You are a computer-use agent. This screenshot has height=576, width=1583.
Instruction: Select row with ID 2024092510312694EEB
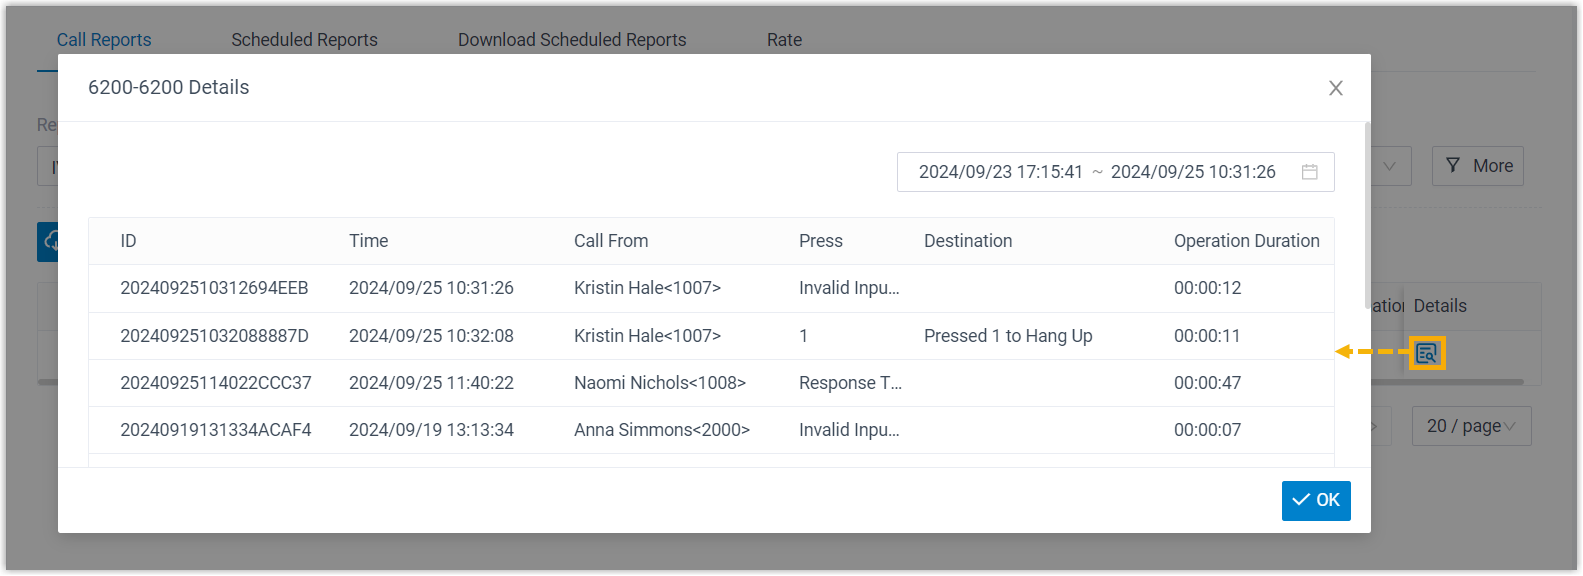(x=214, y=288)
